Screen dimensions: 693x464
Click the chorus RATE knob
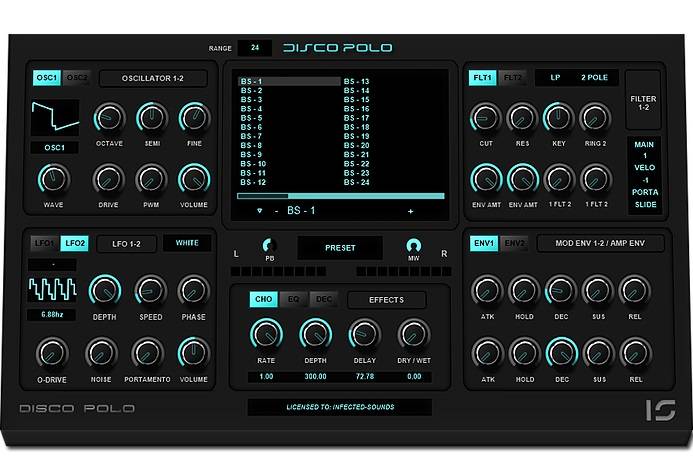point(266,334)
